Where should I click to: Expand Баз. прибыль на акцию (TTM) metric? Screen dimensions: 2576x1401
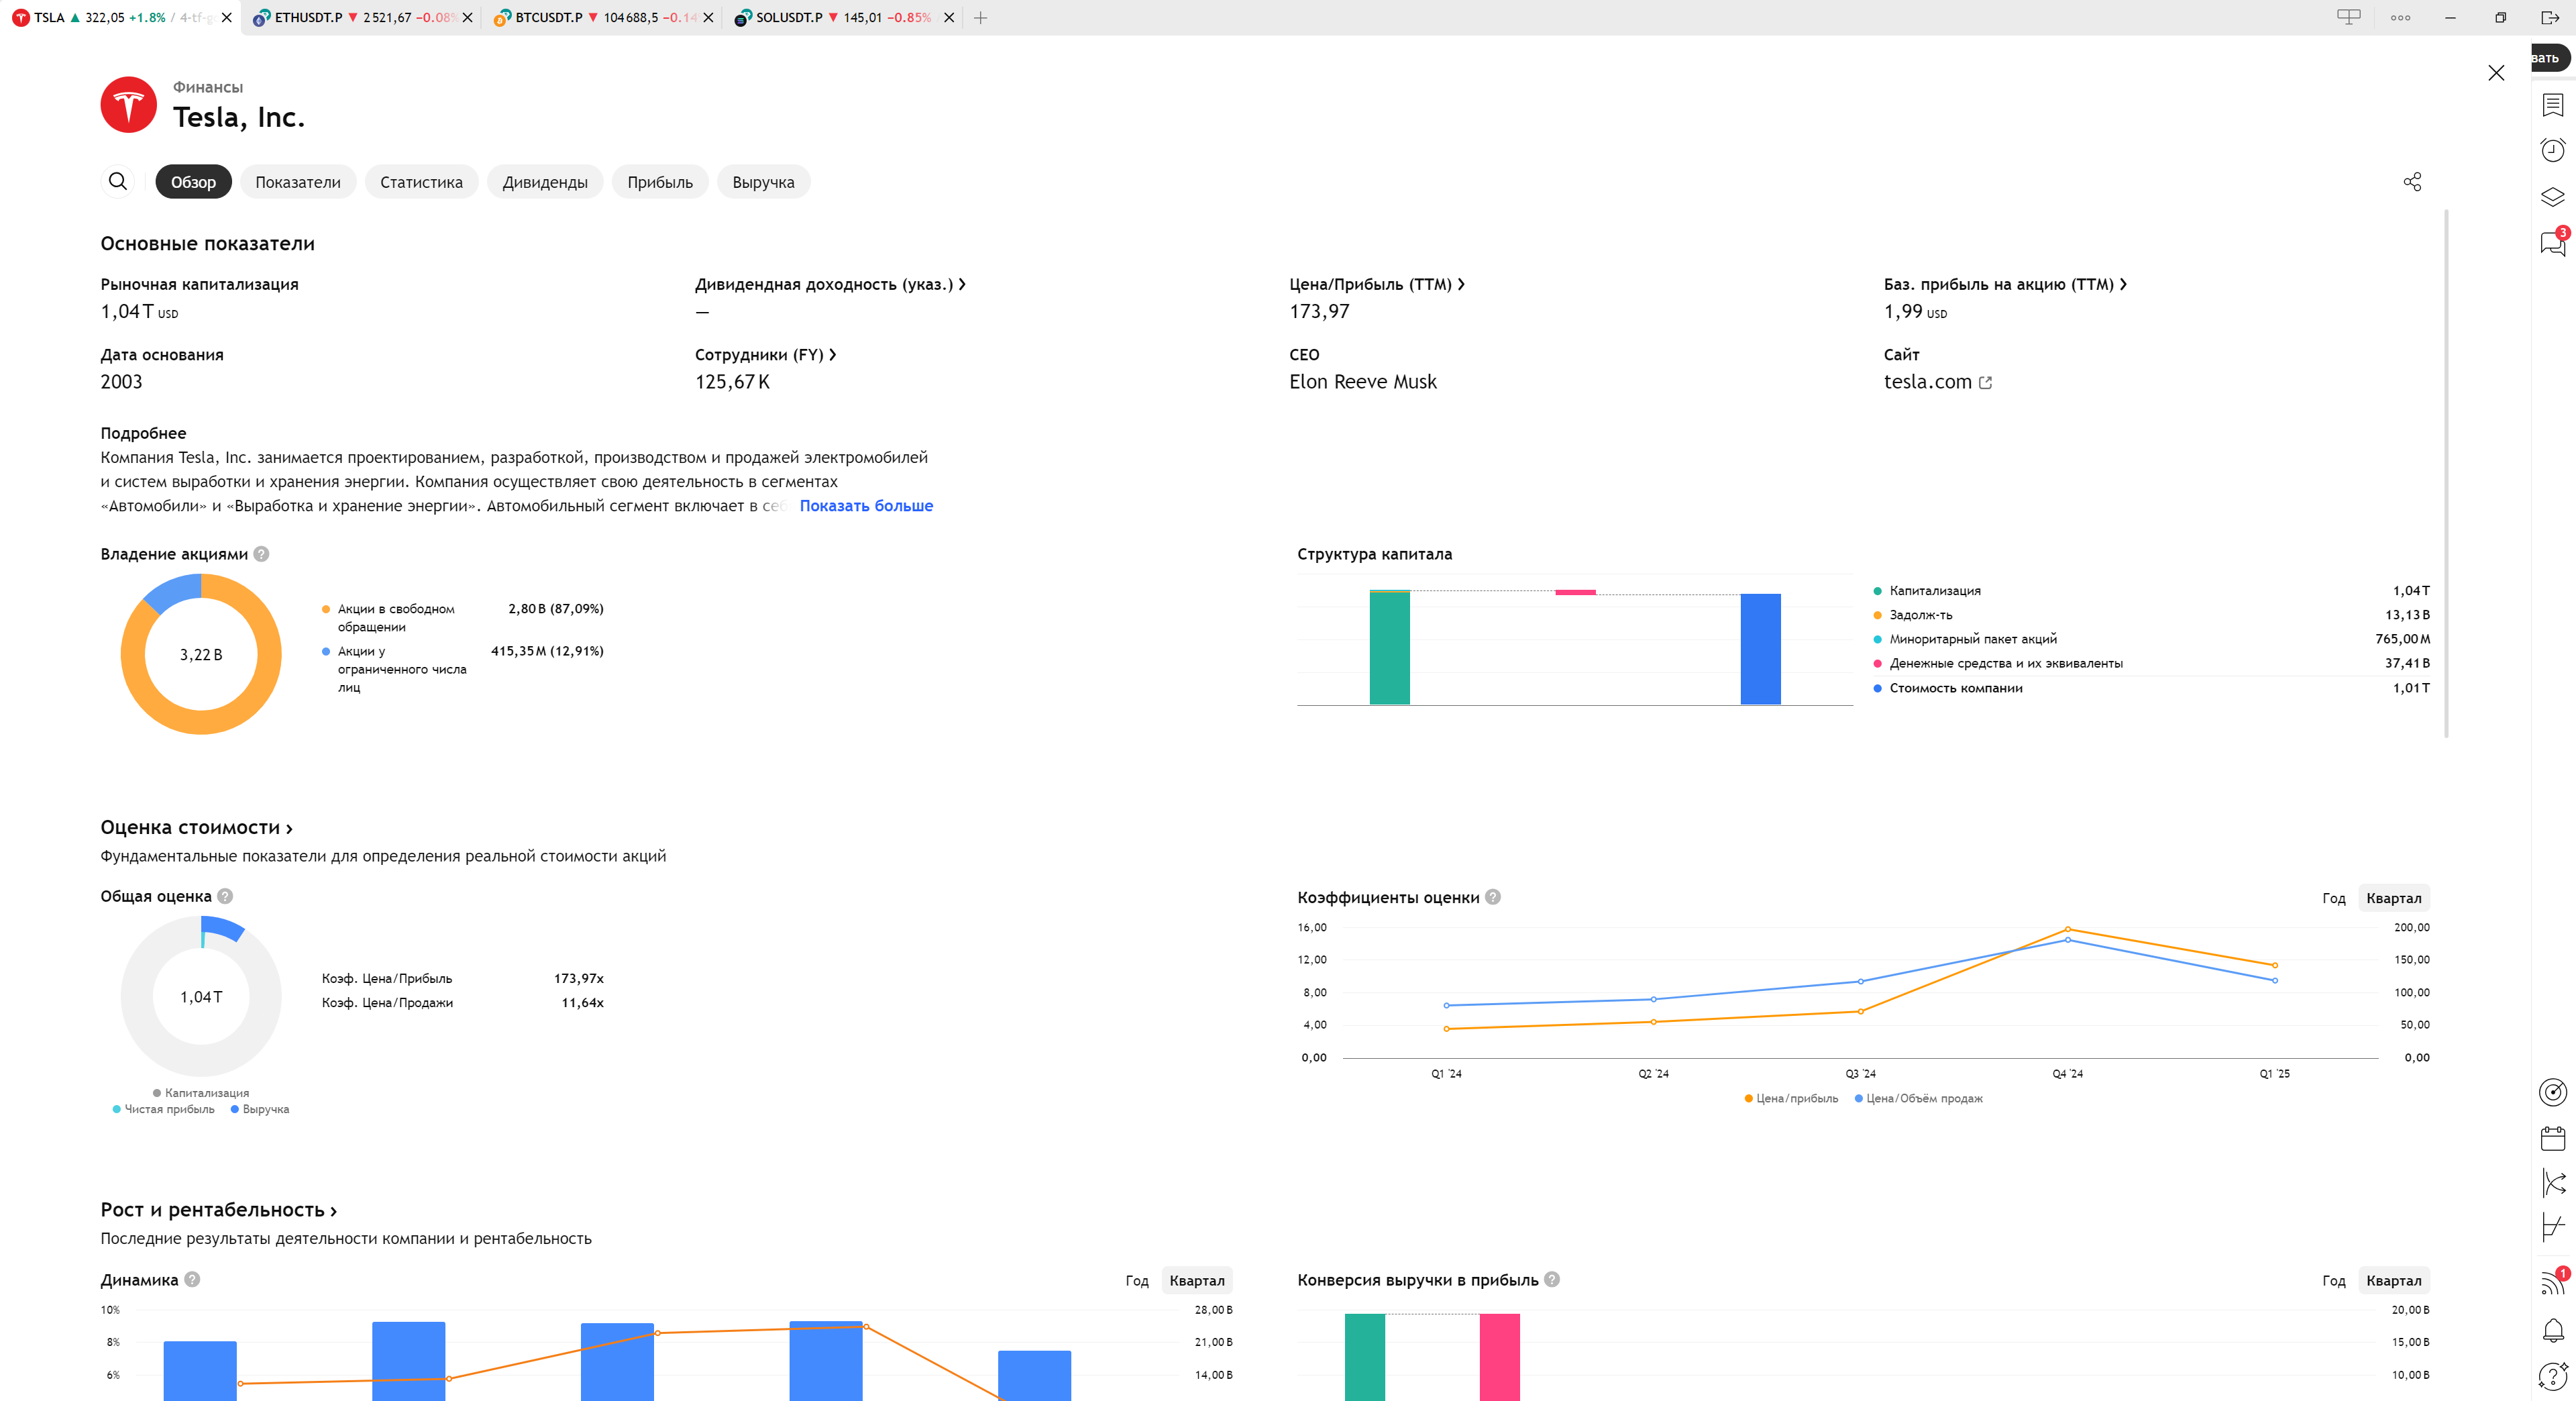click(x=2005, y=284)
